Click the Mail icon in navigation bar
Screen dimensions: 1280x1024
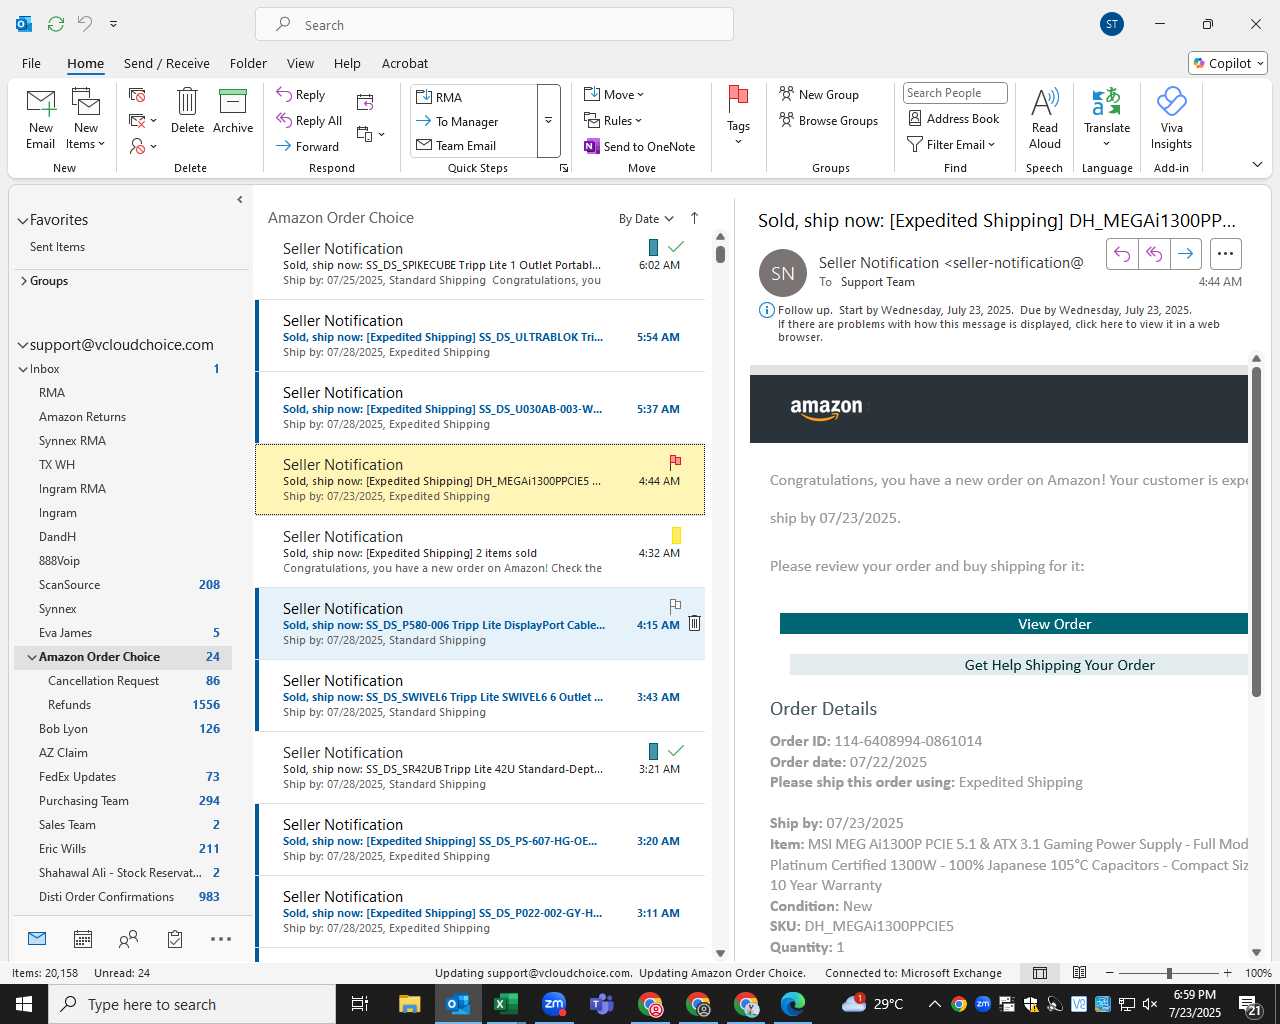click(37, 939)
